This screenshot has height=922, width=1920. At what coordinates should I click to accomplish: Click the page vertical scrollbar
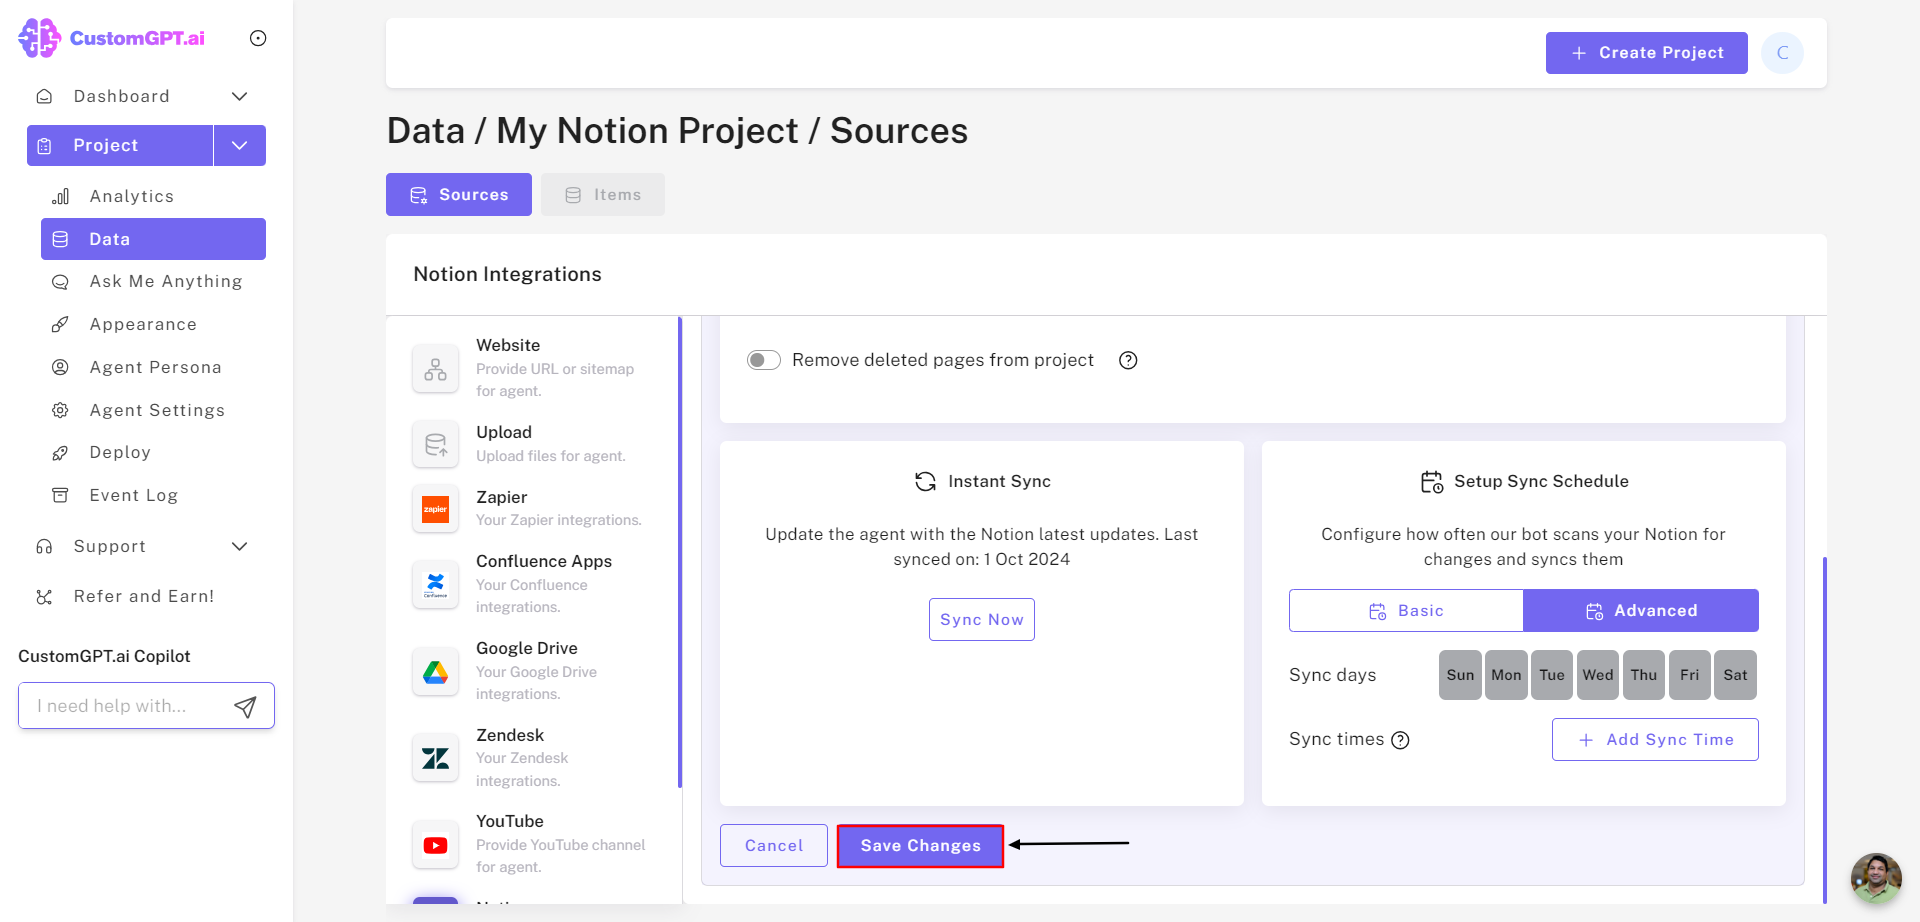(x=1824, y=730)
